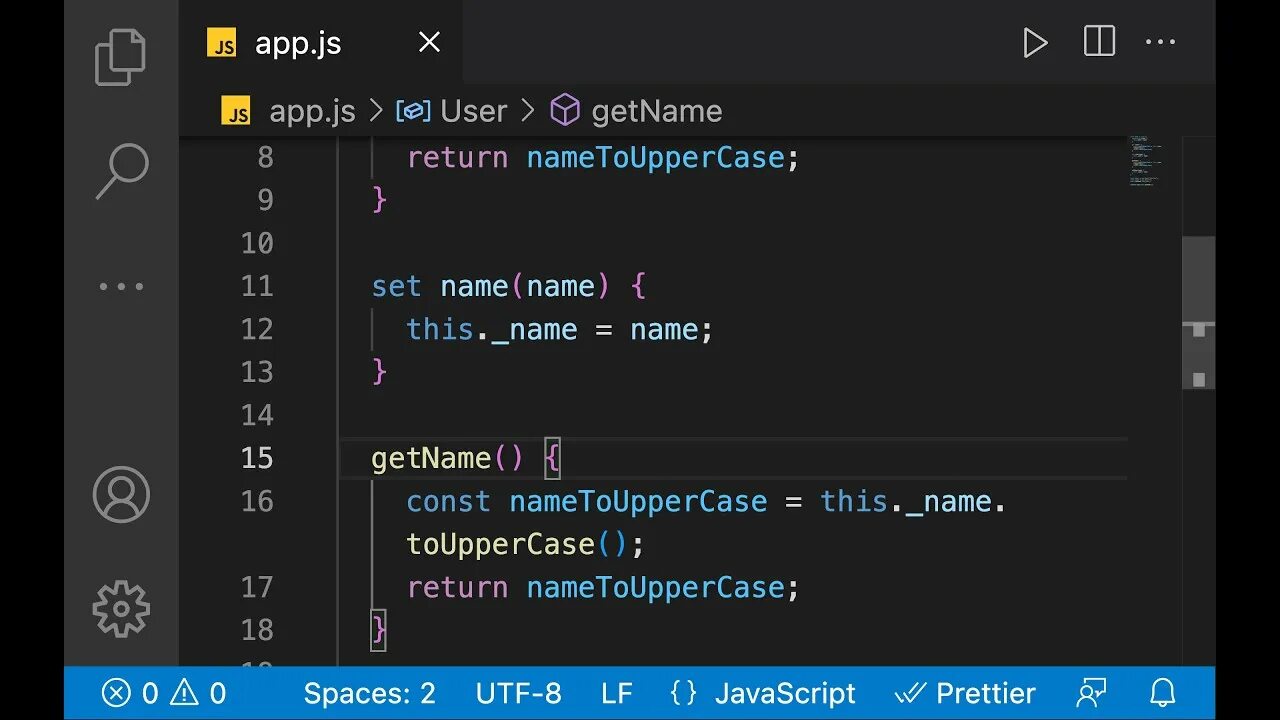Click Prettier status bar item
The height and width of the screenshot is (720, 1280).
pyautogui.click(x=964, y=693)
